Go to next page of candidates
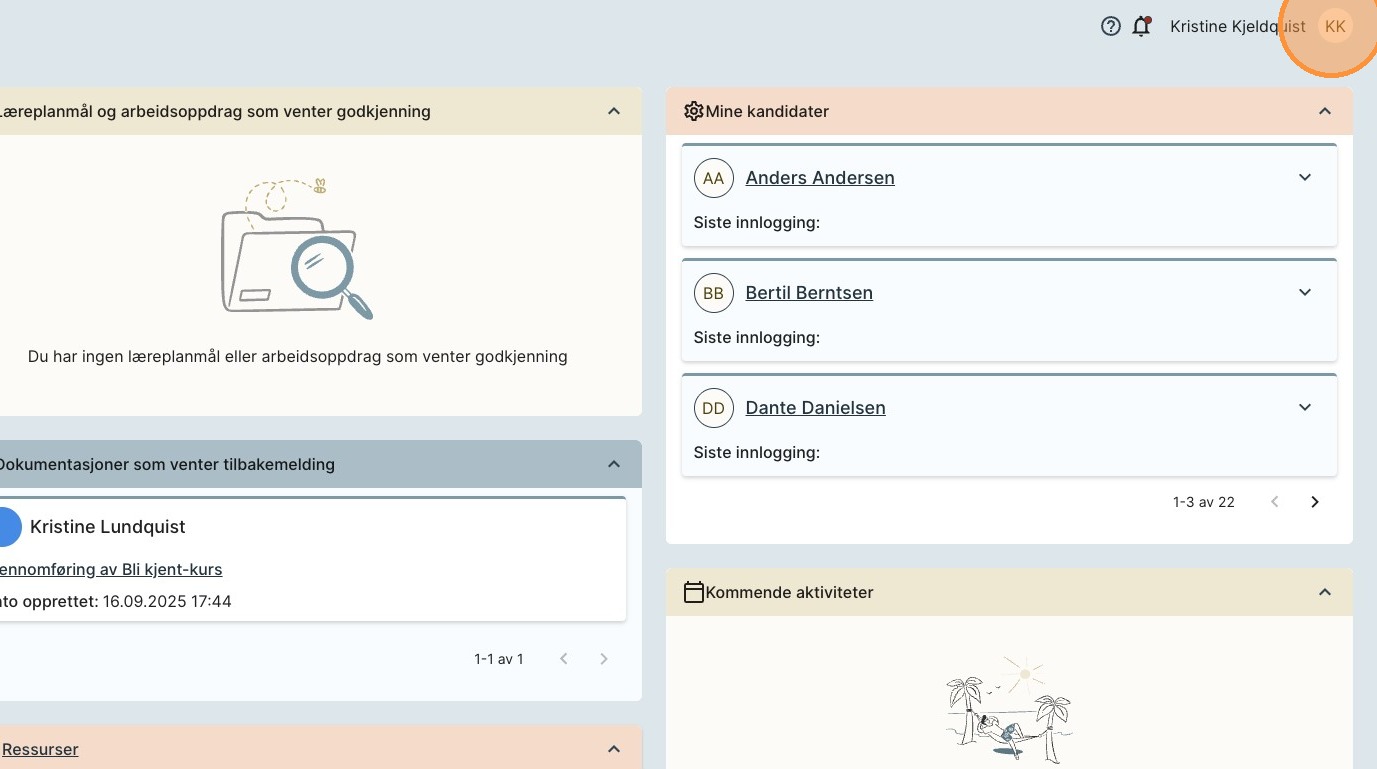Viewport: 1377px width, 769px height. click(1315, 502)
